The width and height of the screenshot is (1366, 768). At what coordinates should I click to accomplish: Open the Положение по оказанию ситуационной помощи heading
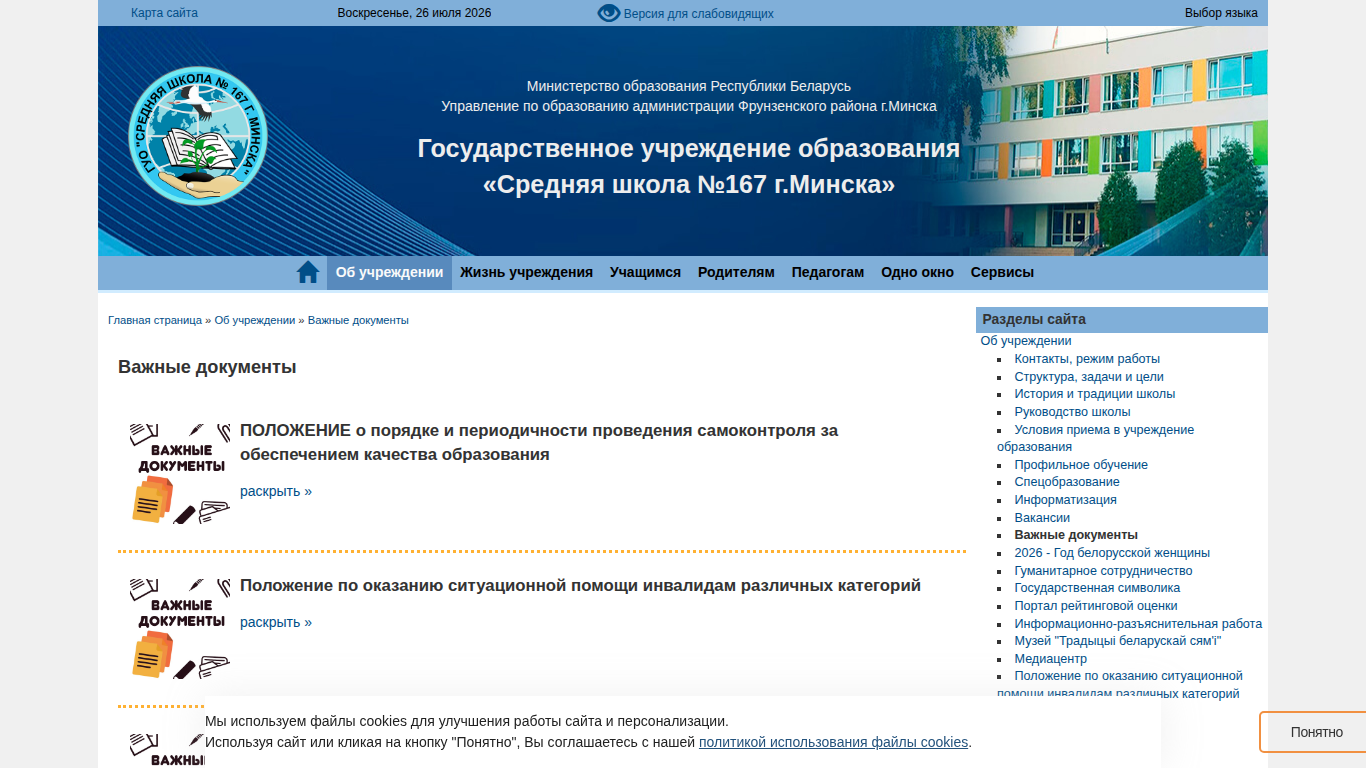click(x=580, y=585)
